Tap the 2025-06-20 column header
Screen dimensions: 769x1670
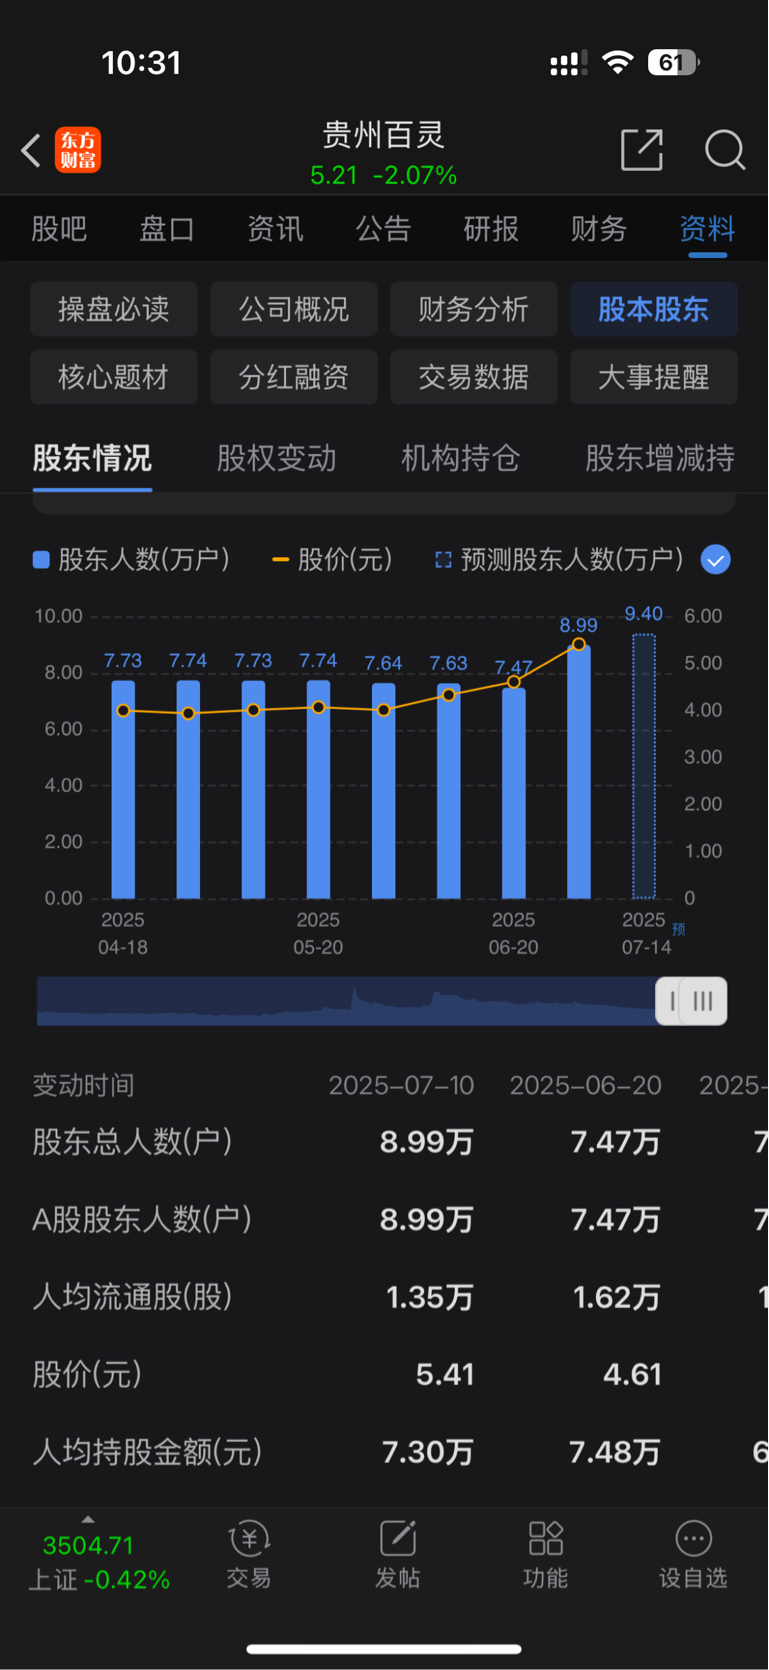pos(585,1085)
